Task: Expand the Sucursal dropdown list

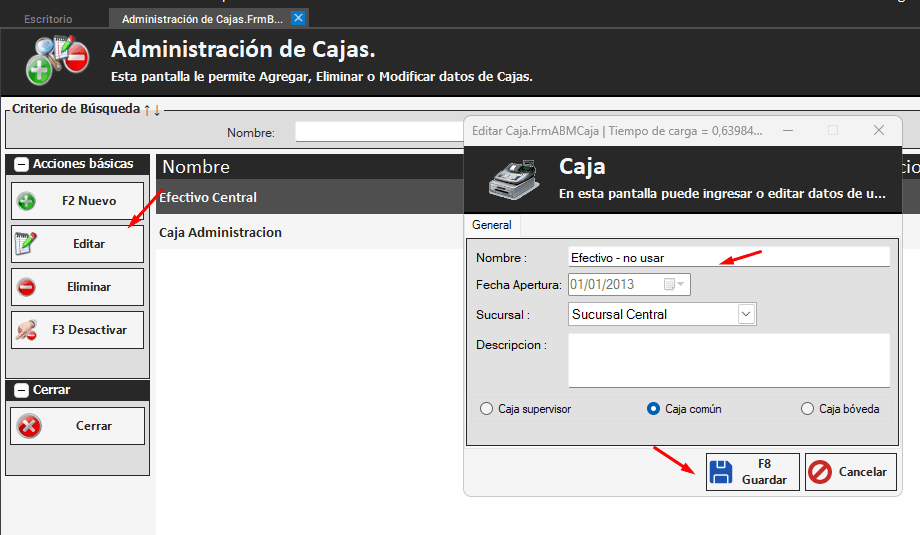Action: click(746, 314)
